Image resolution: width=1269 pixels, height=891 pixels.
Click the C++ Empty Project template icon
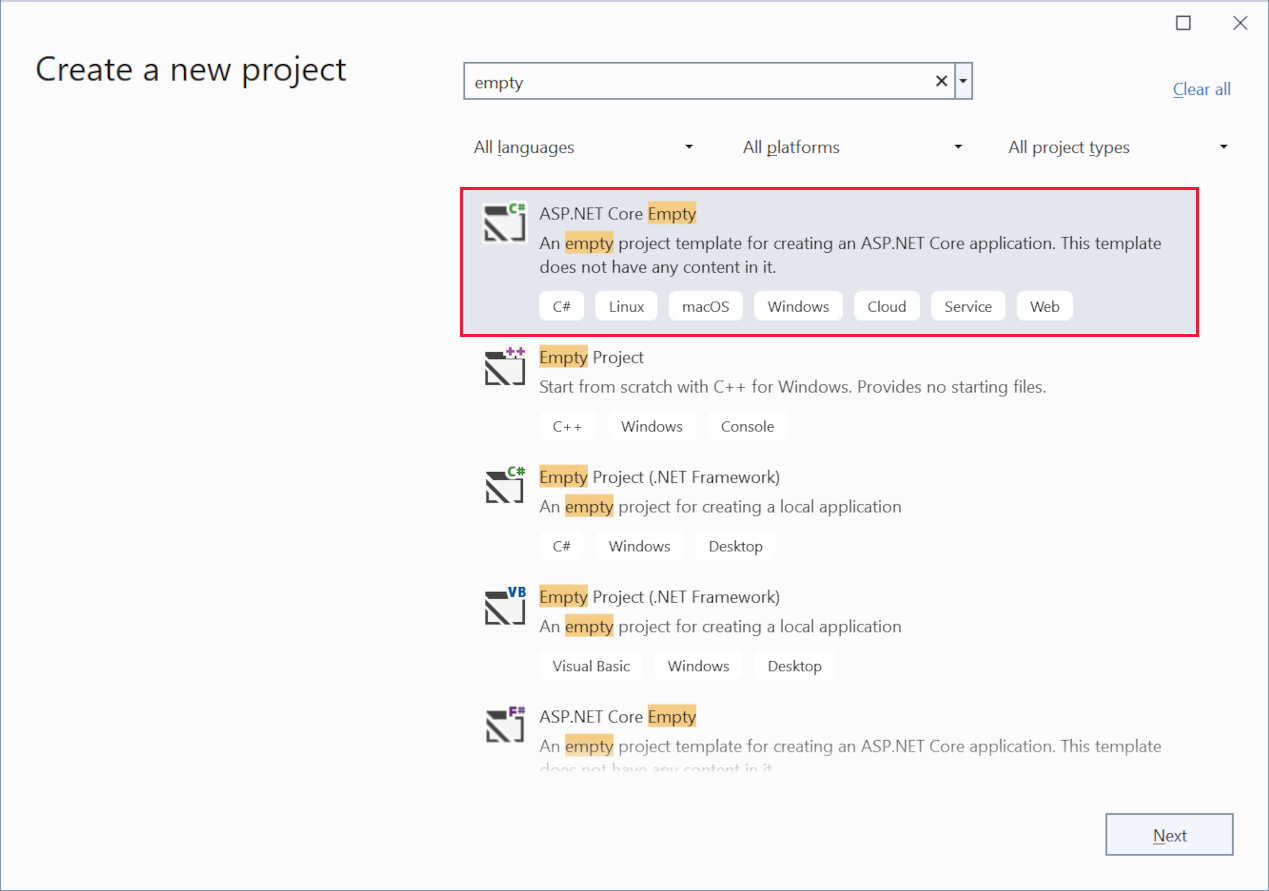click(504, 368)
